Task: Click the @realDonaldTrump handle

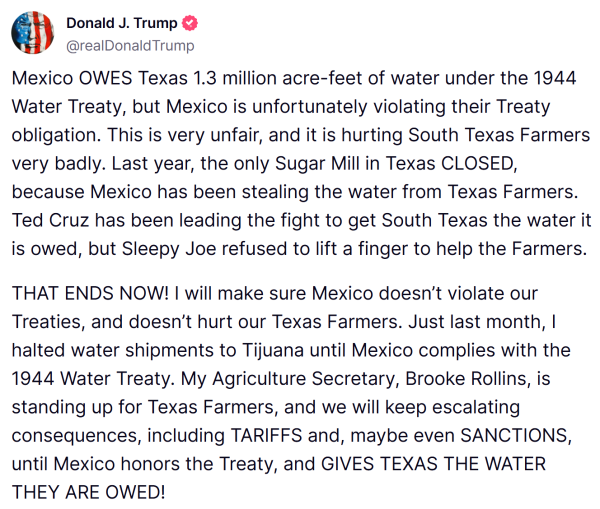Action: tap(130, 45)
